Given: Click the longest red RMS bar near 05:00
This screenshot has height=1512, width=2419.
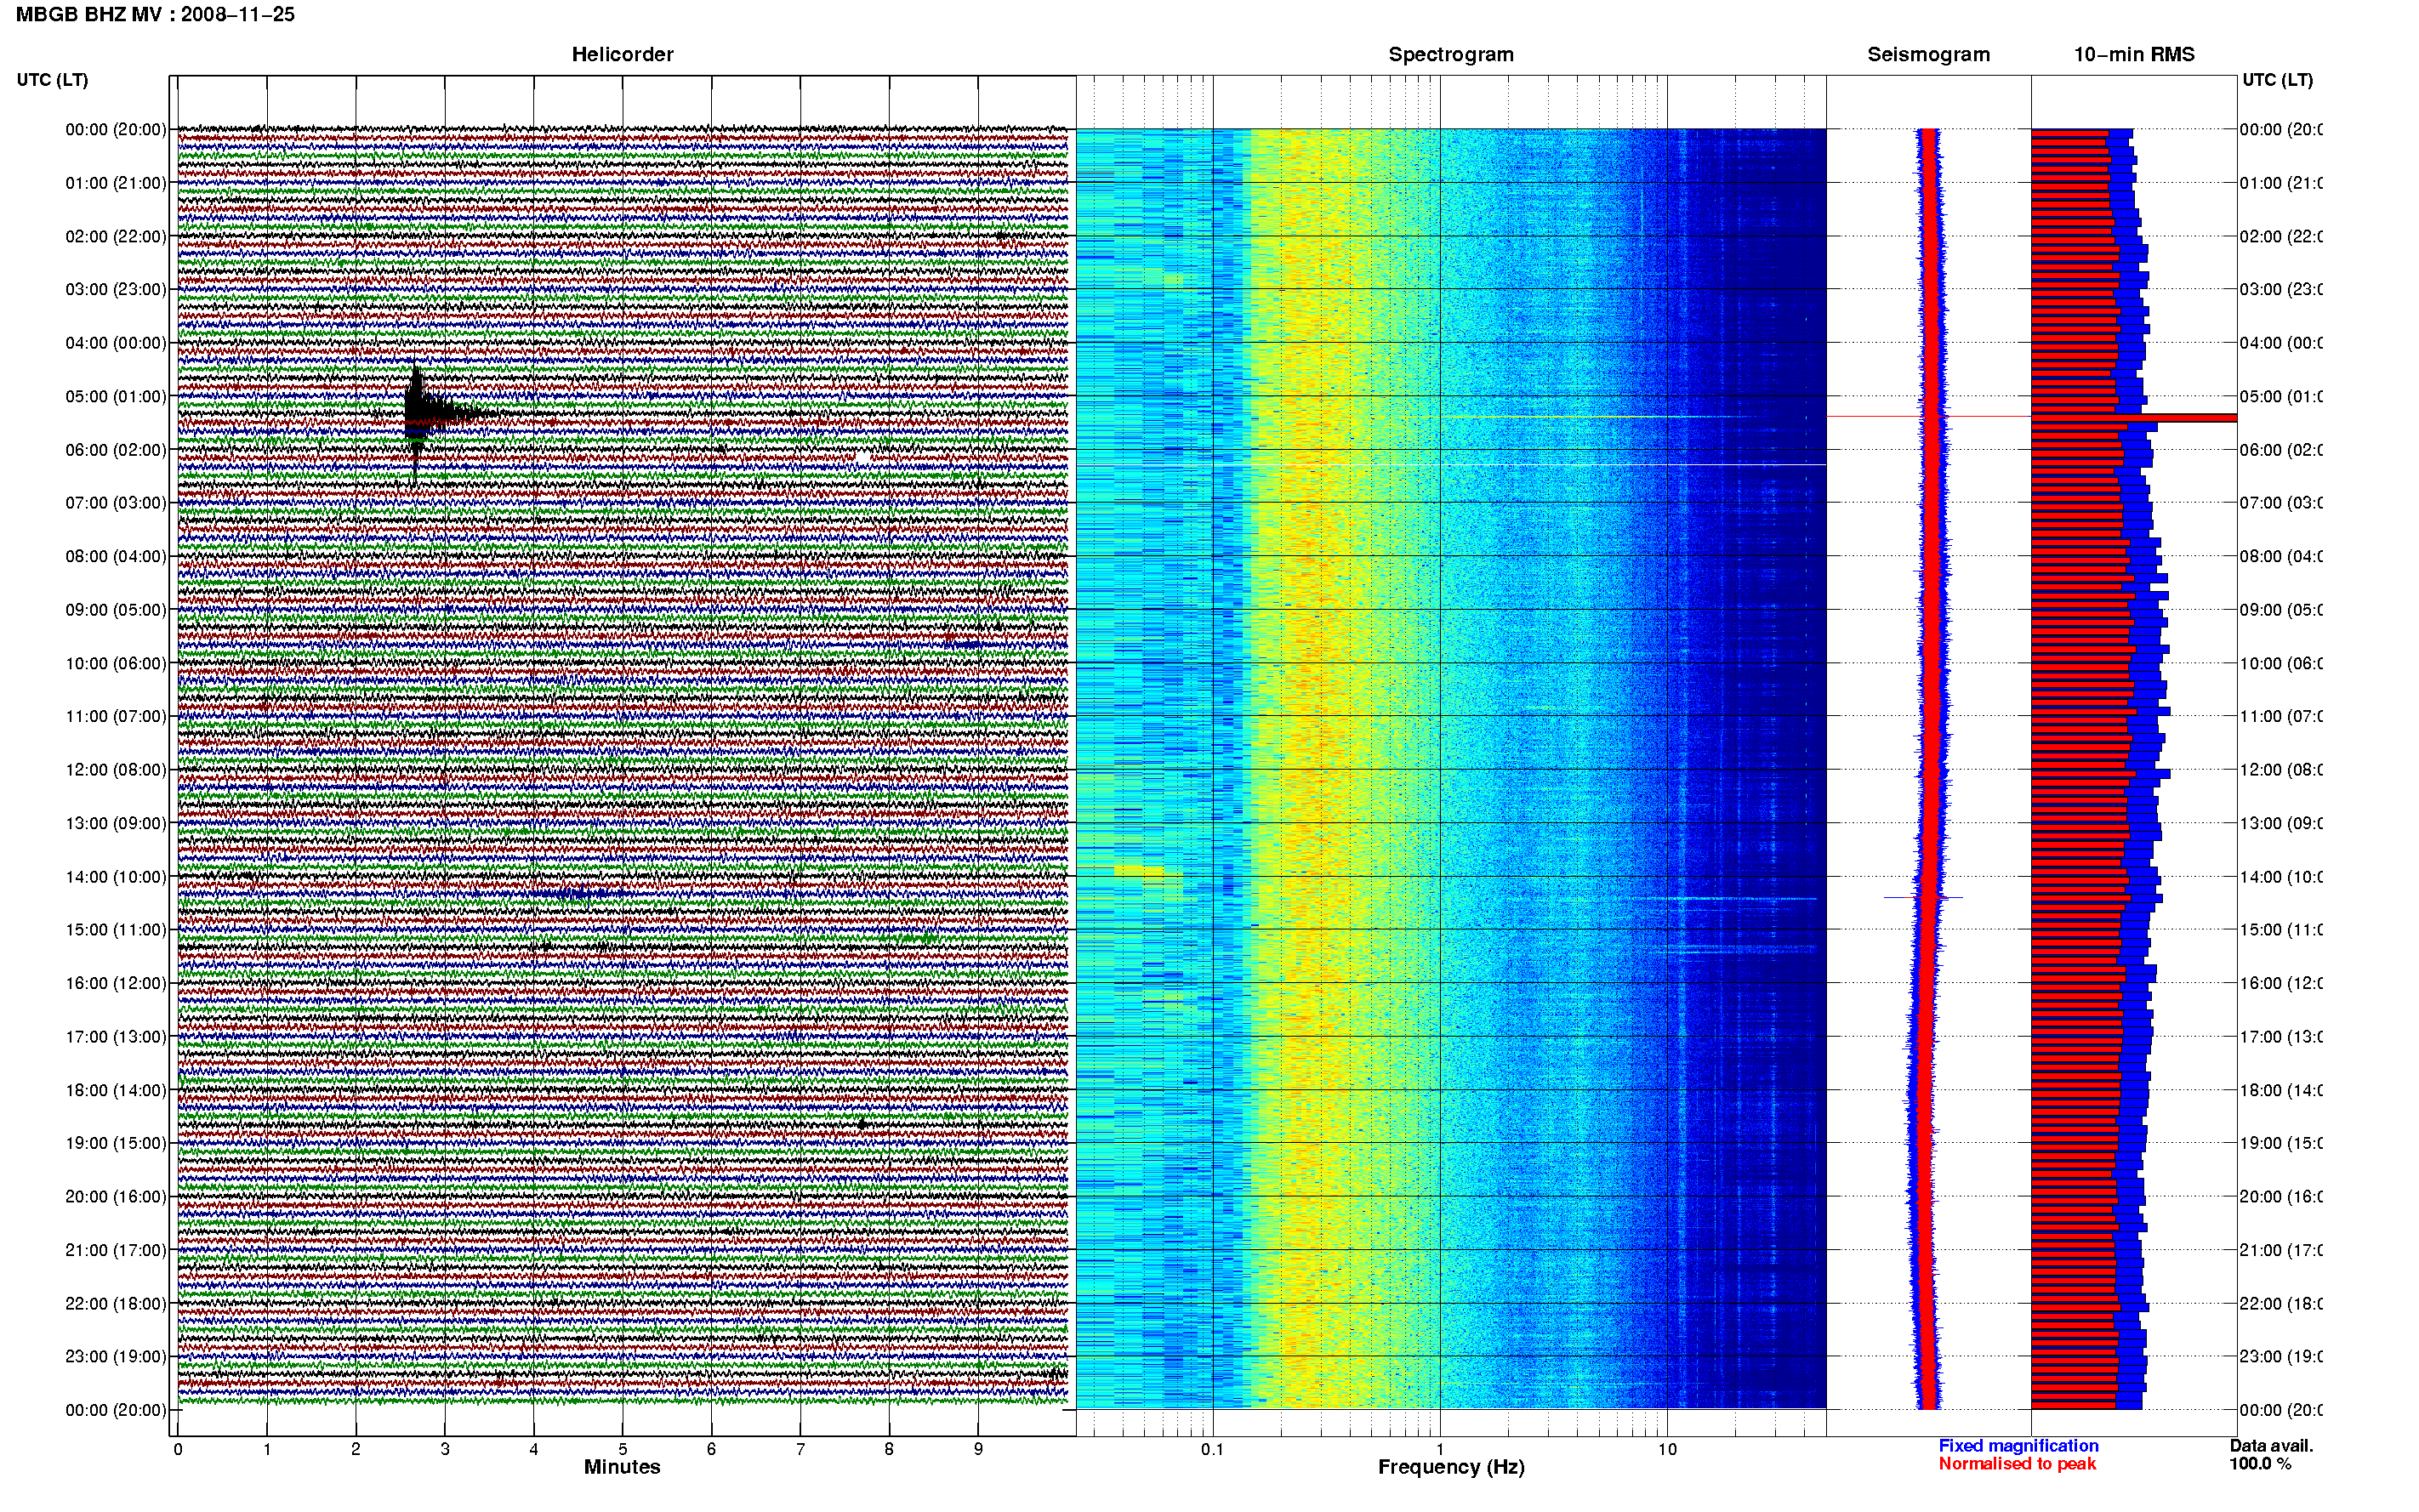Looking at the screenshot, I should (x=2133, y=418).
